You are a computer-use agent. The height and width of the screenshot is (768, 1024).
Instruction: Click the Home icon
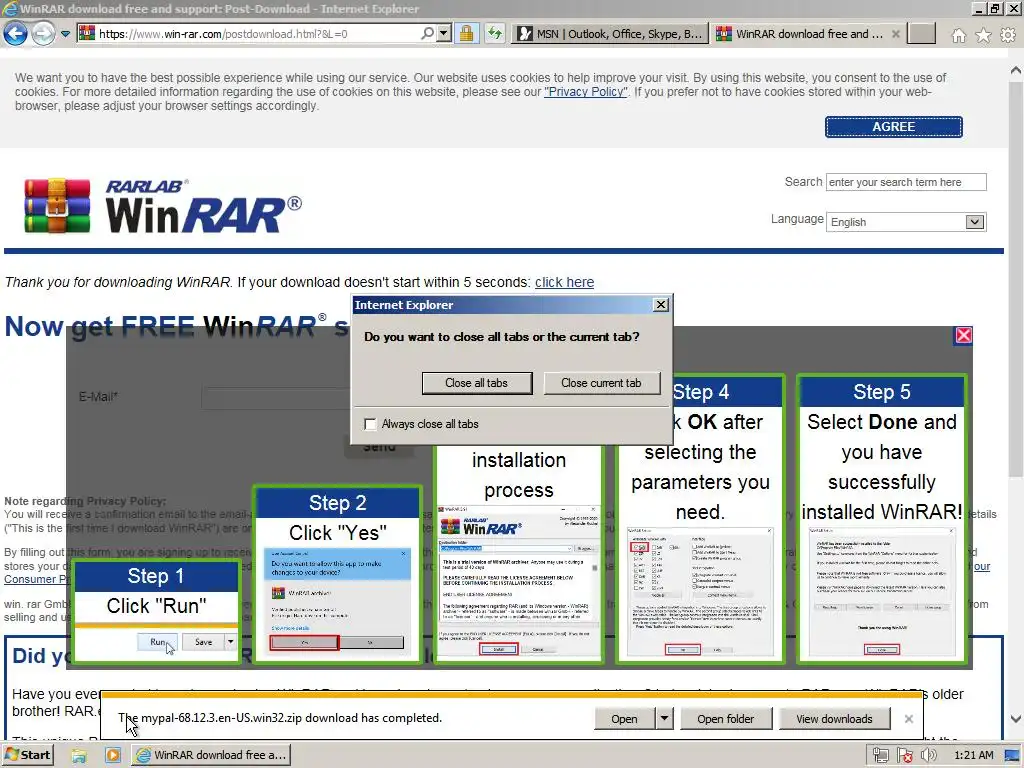[958, 35]
